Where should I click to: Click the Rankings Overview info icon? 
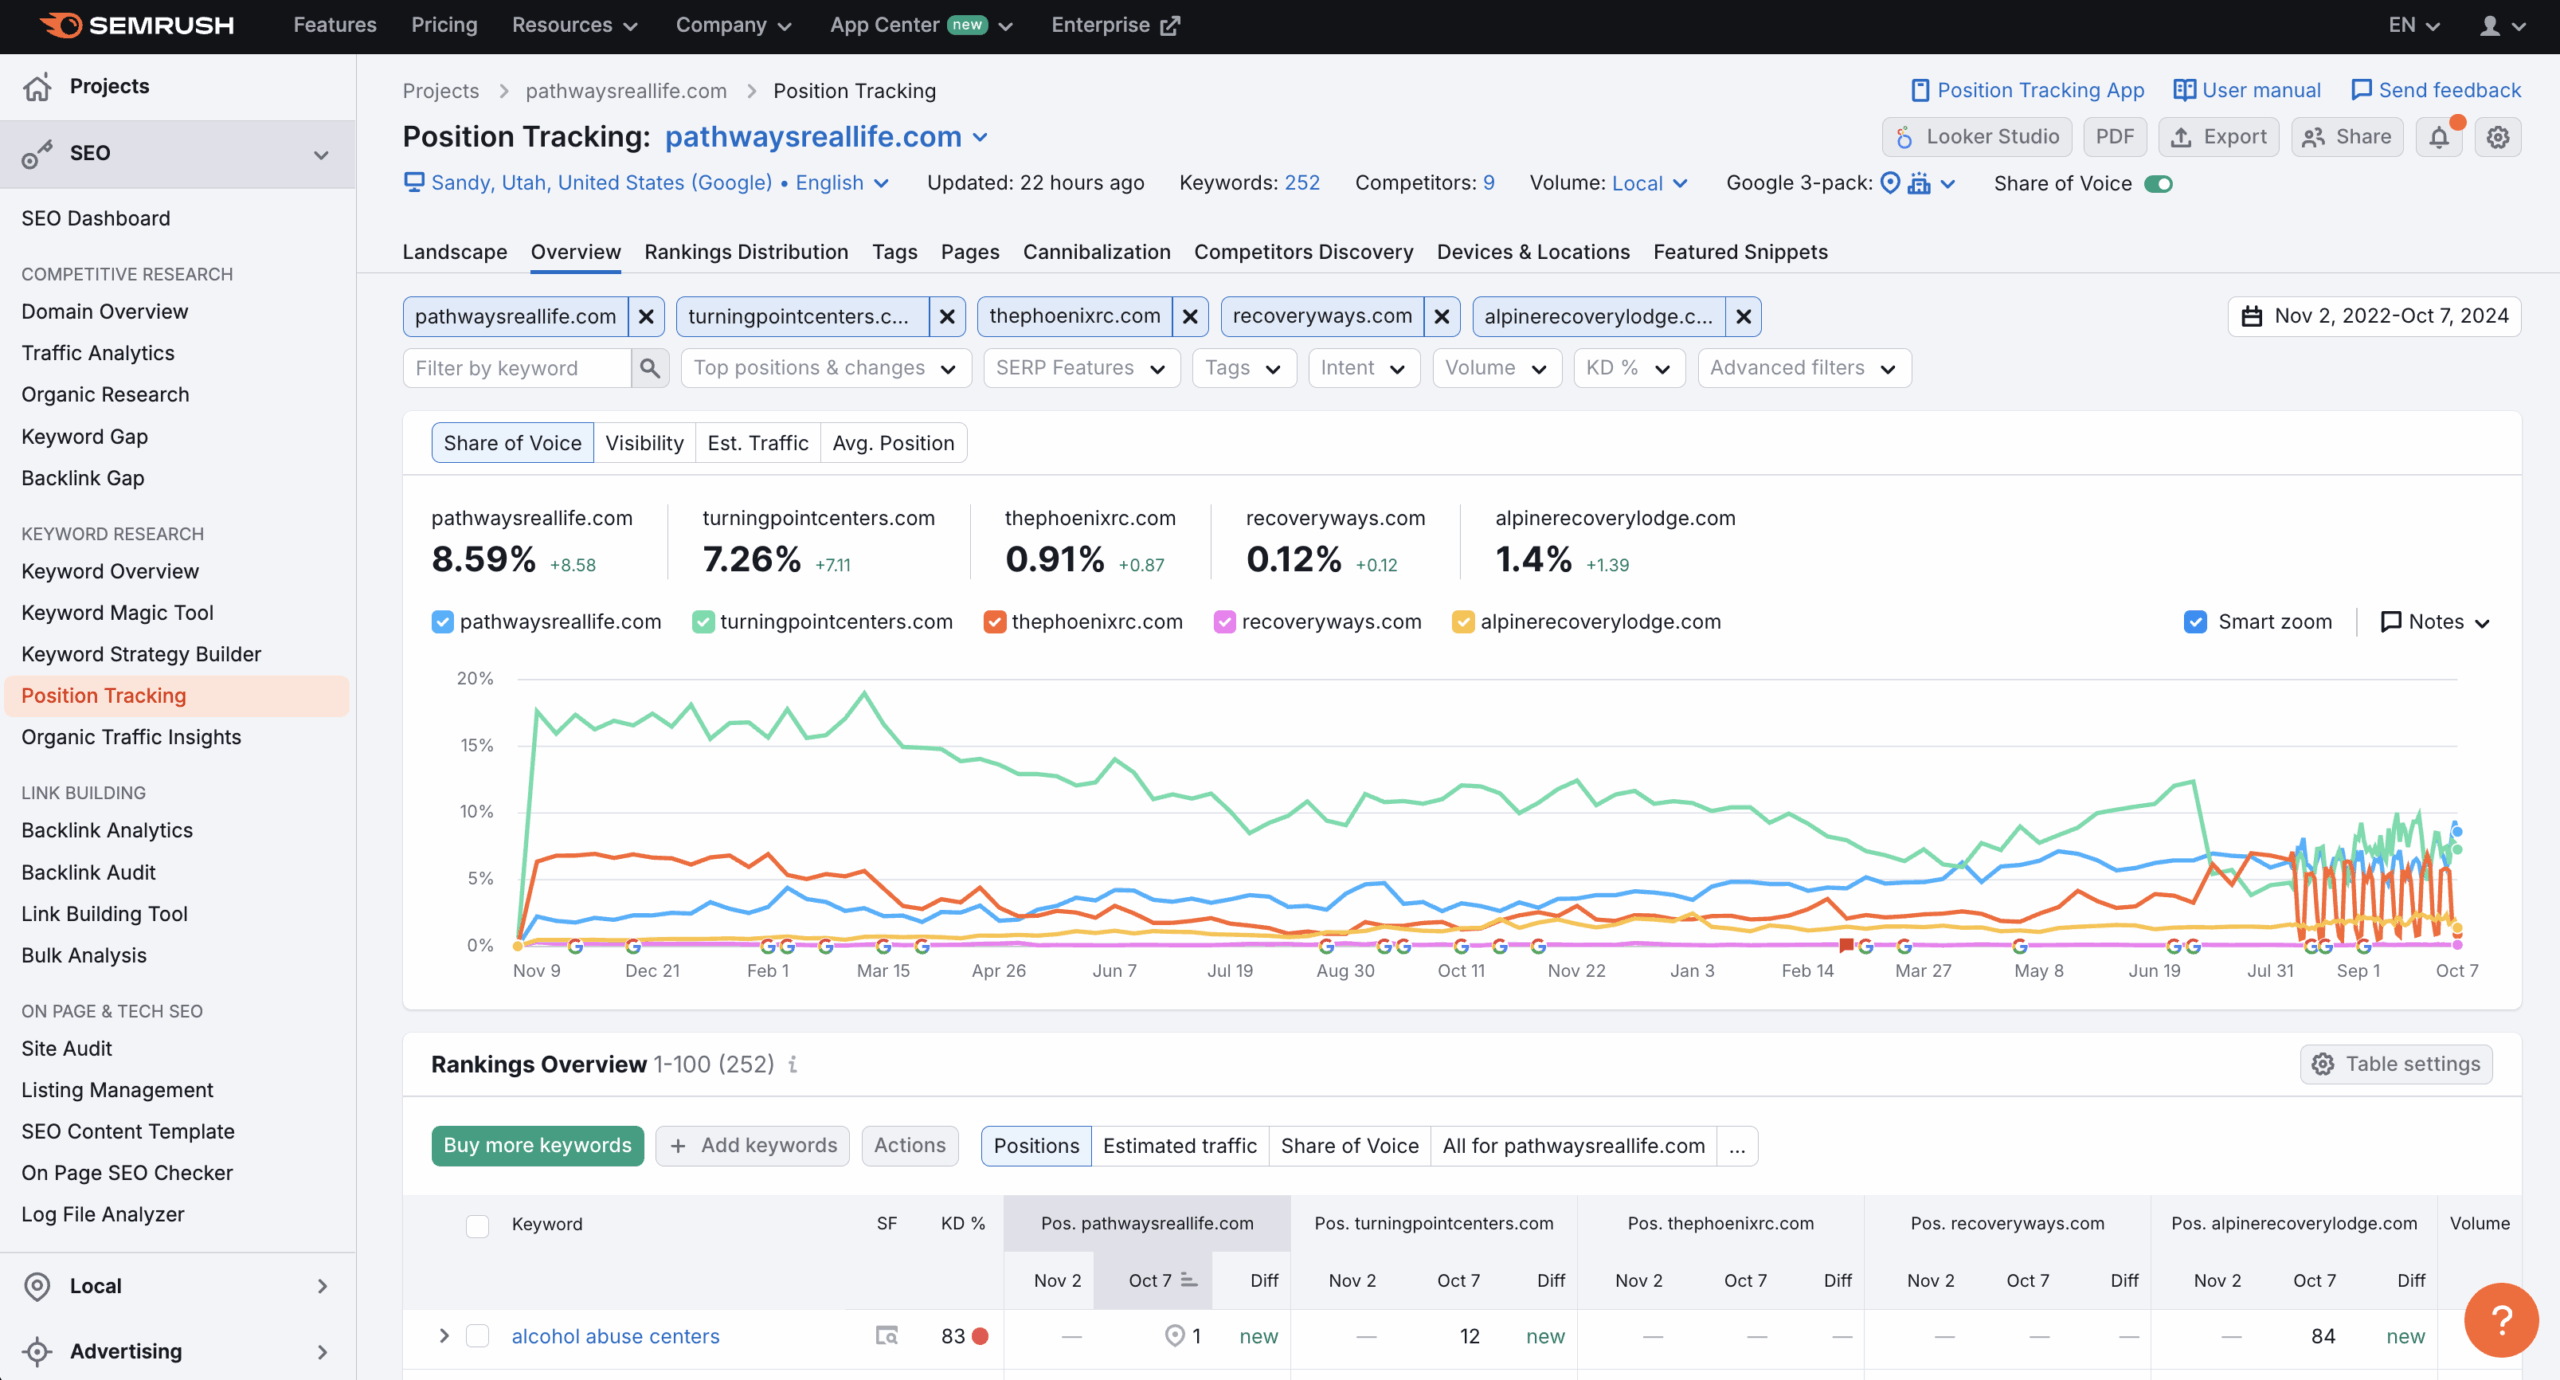pos(793,1064)
